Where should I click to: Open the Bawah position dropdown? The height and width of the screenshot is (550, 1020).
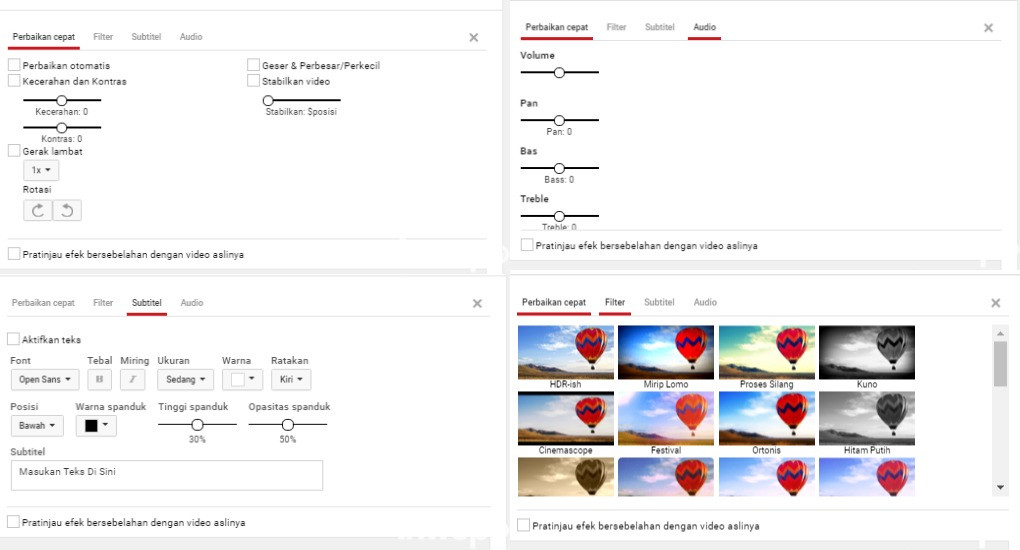click(37, 426)
